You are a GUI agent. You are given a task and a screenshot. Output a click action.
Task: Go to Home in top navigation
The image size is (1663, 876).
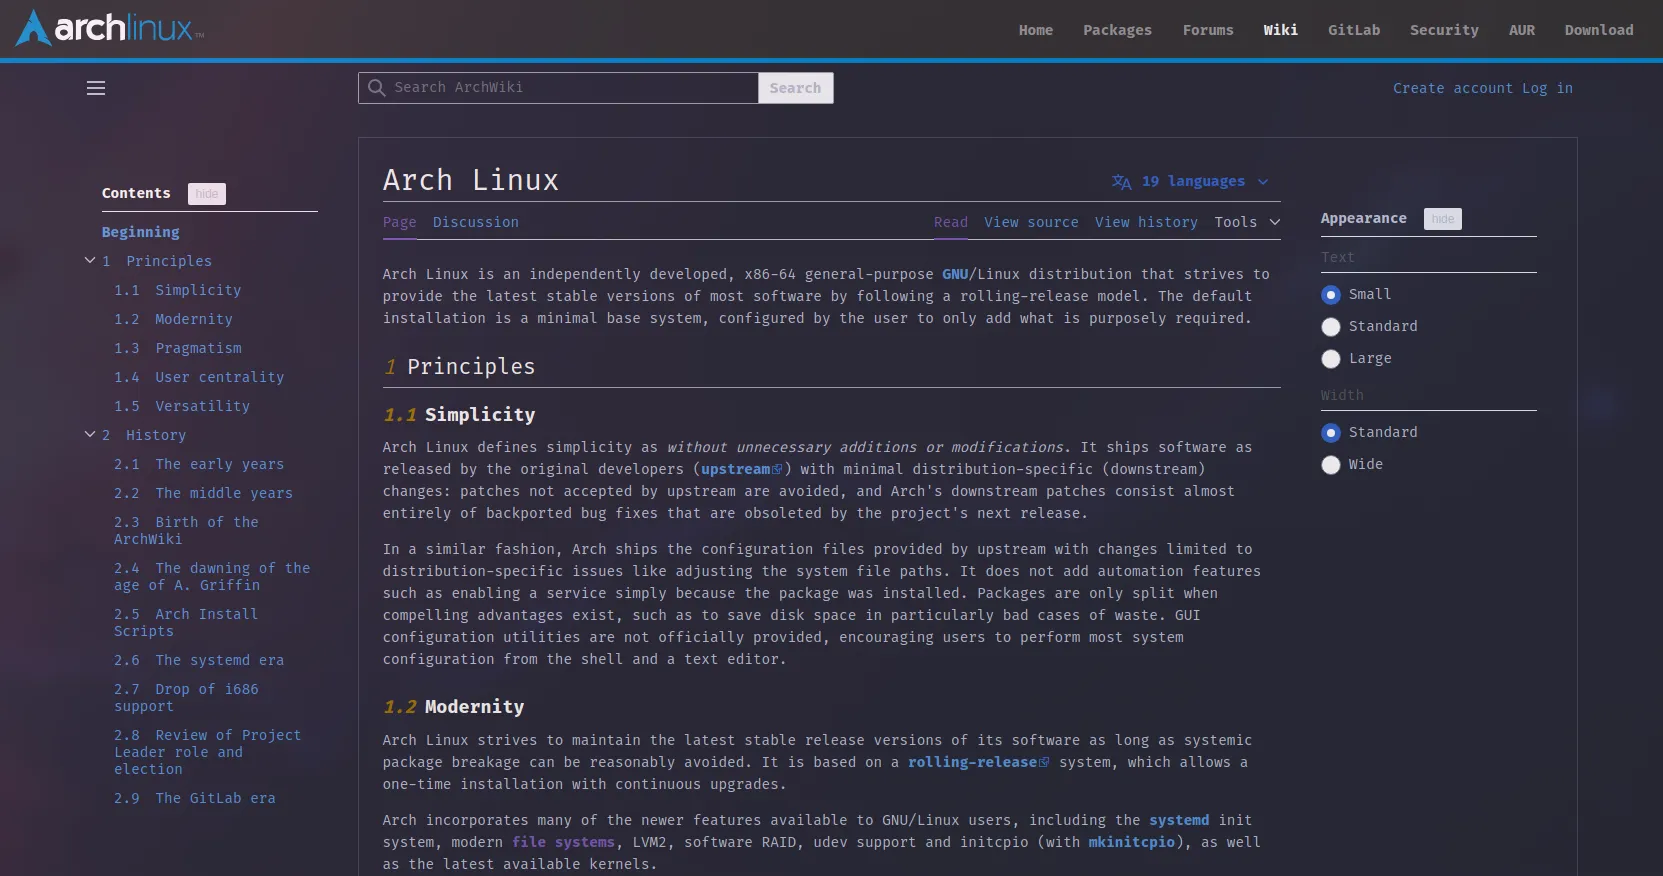[x=1036, y=30]
